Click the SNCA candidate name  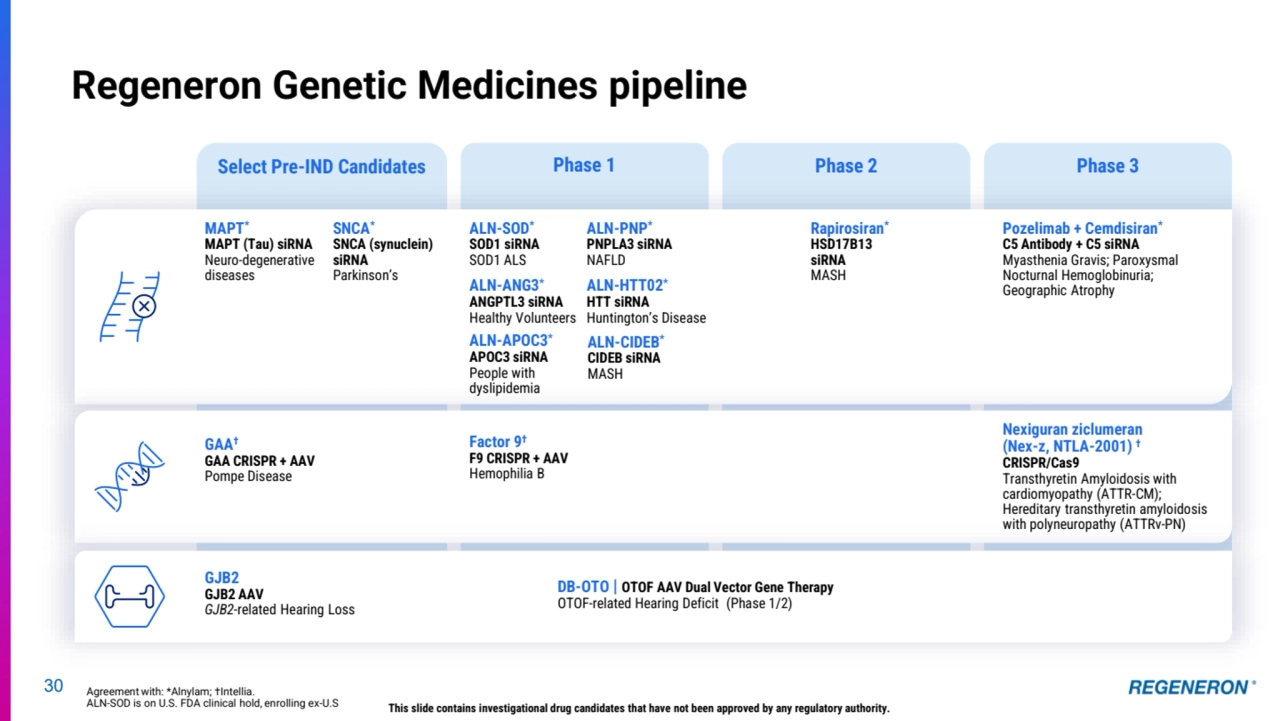point(354,229)
